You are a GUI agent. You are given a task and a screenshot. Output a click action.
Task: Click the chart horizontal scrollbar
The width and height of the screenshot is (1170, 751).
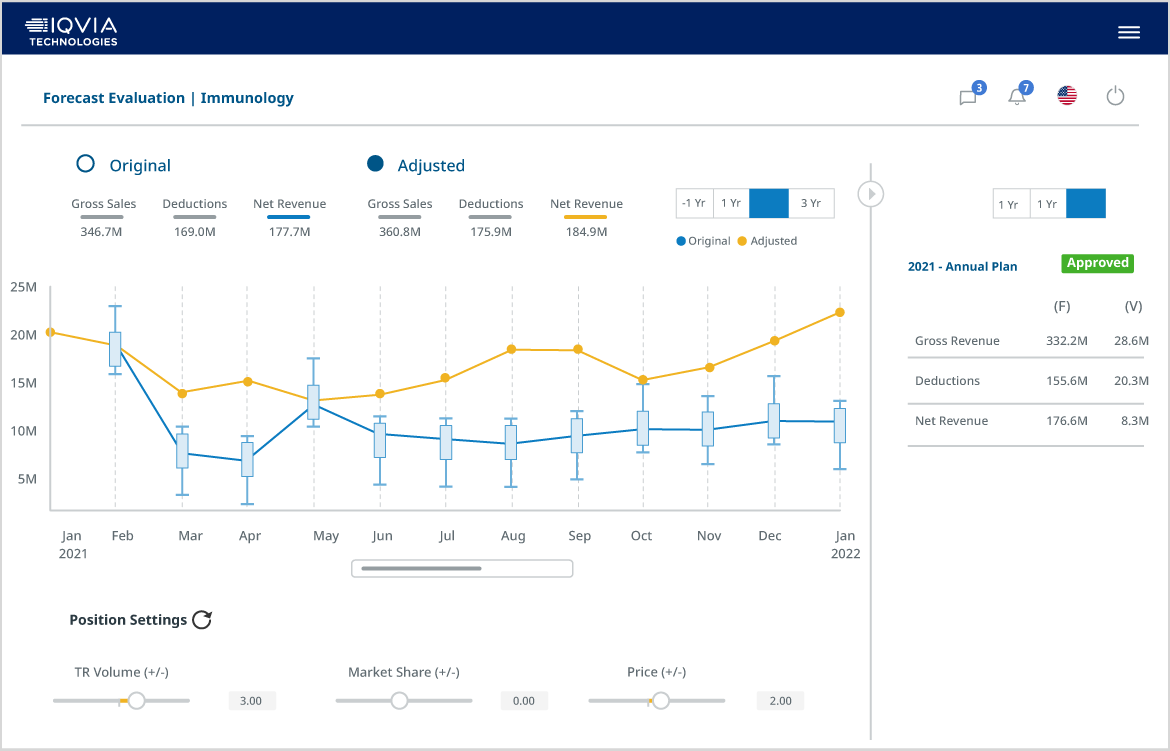click(462, 569)
